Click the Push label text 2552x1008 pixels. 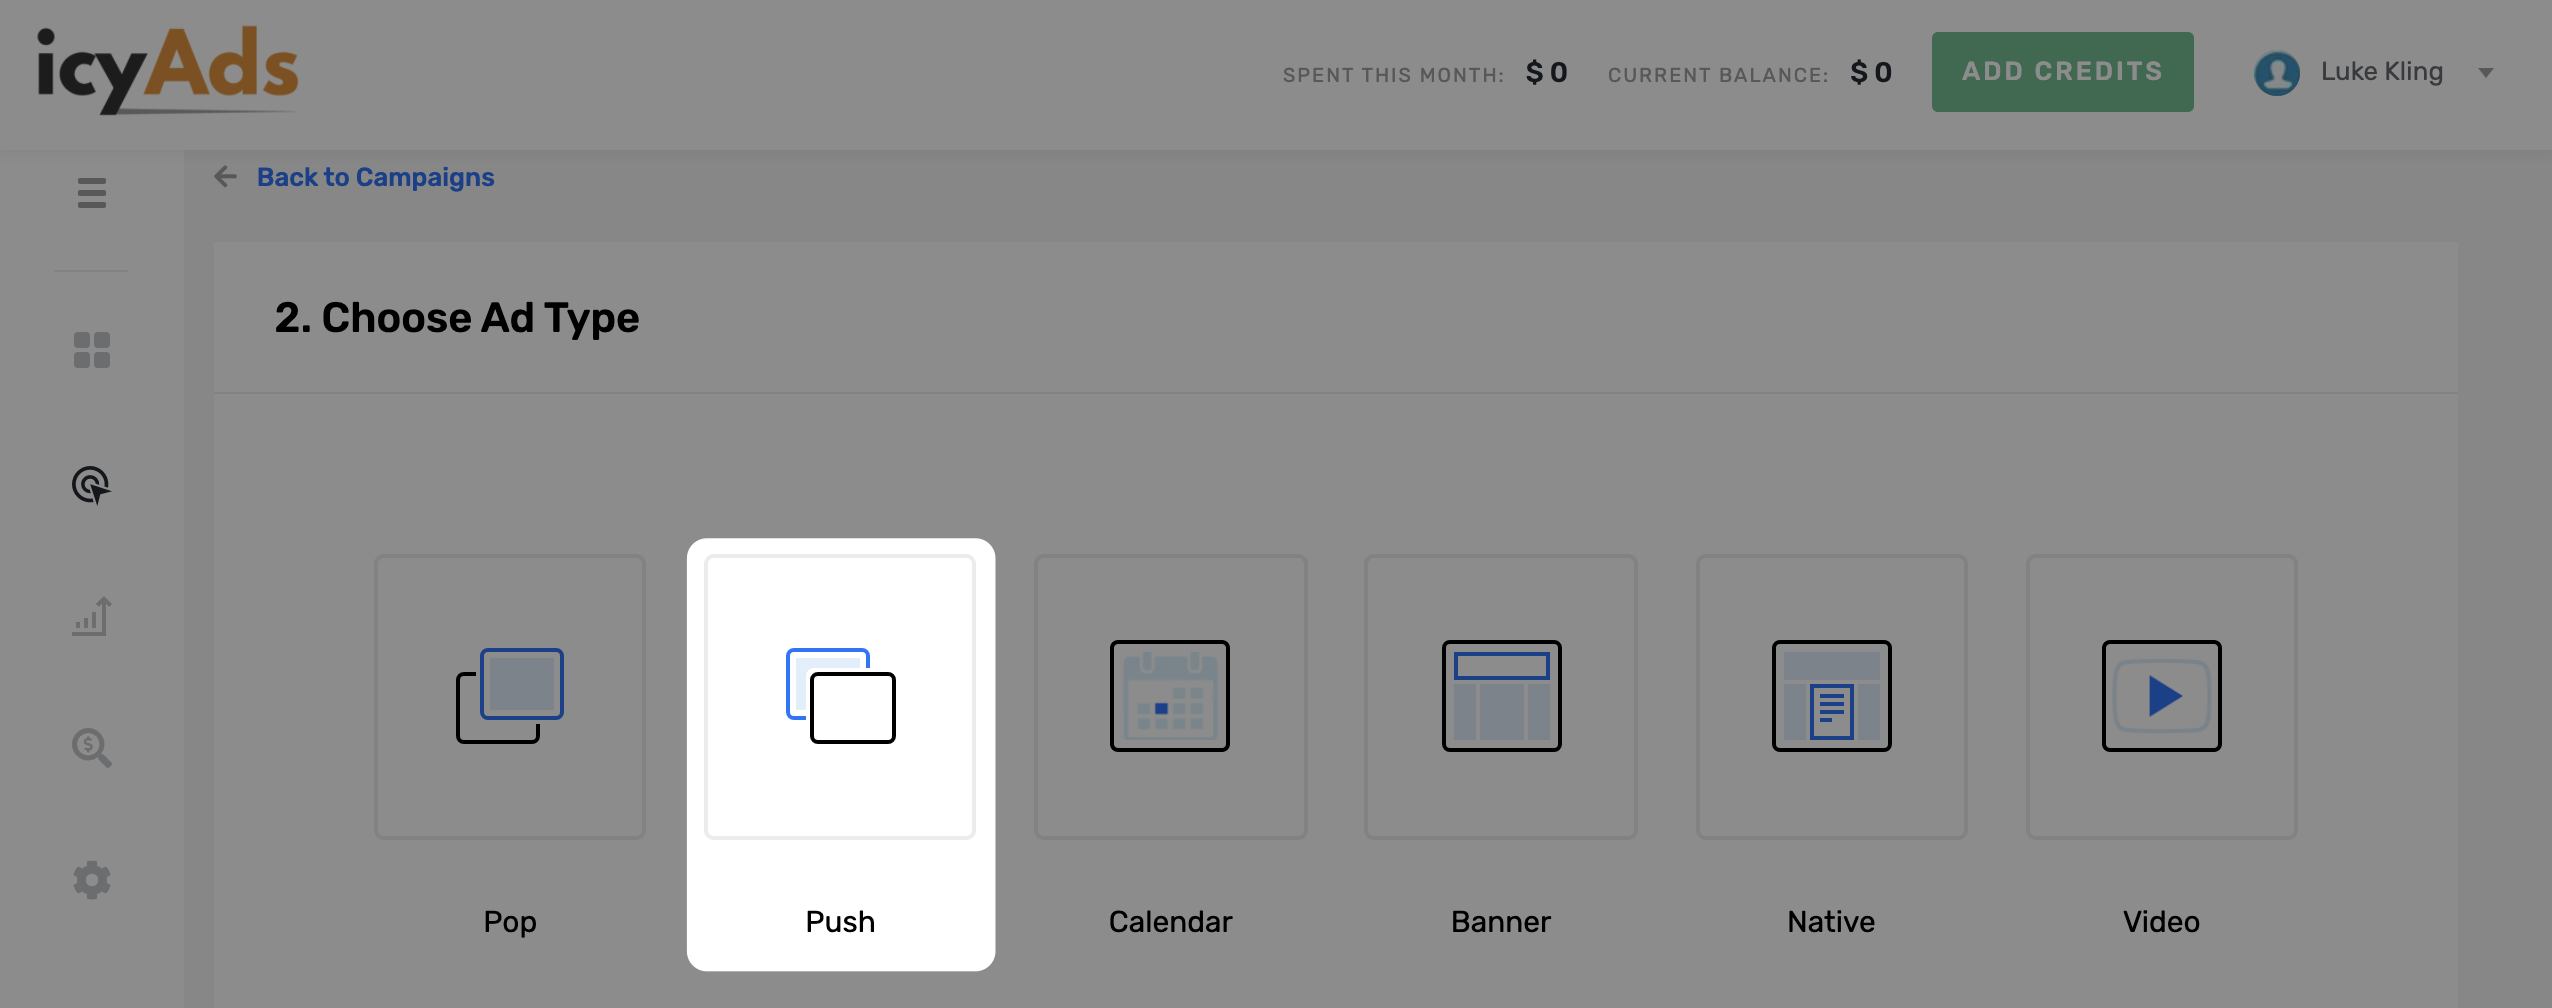coord(840,921)
